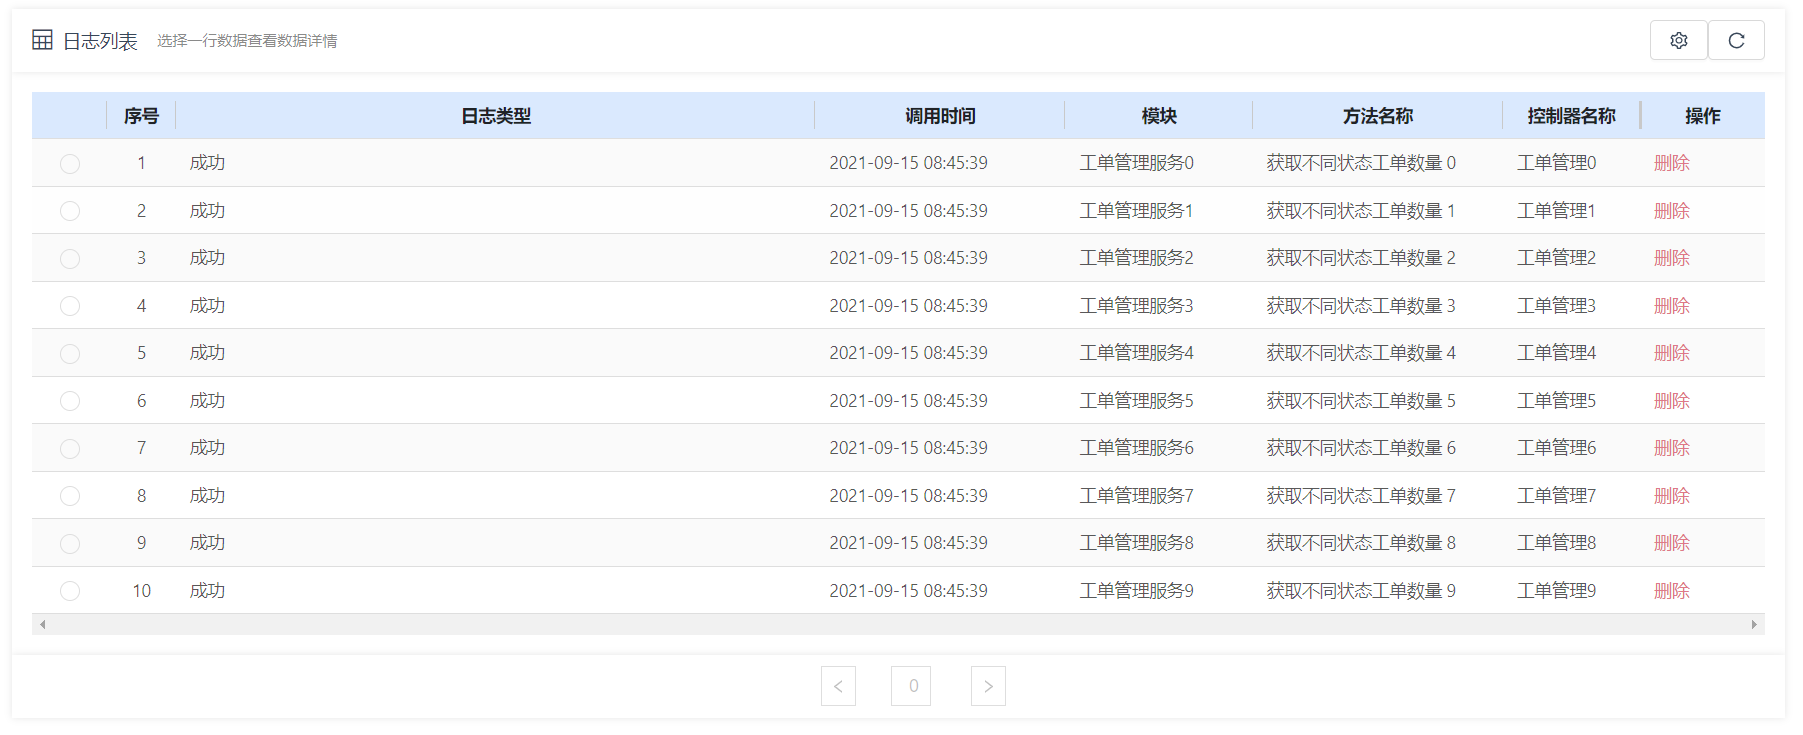Select radio button for row 6
The image size is (1803, 735).
(70, 401)
